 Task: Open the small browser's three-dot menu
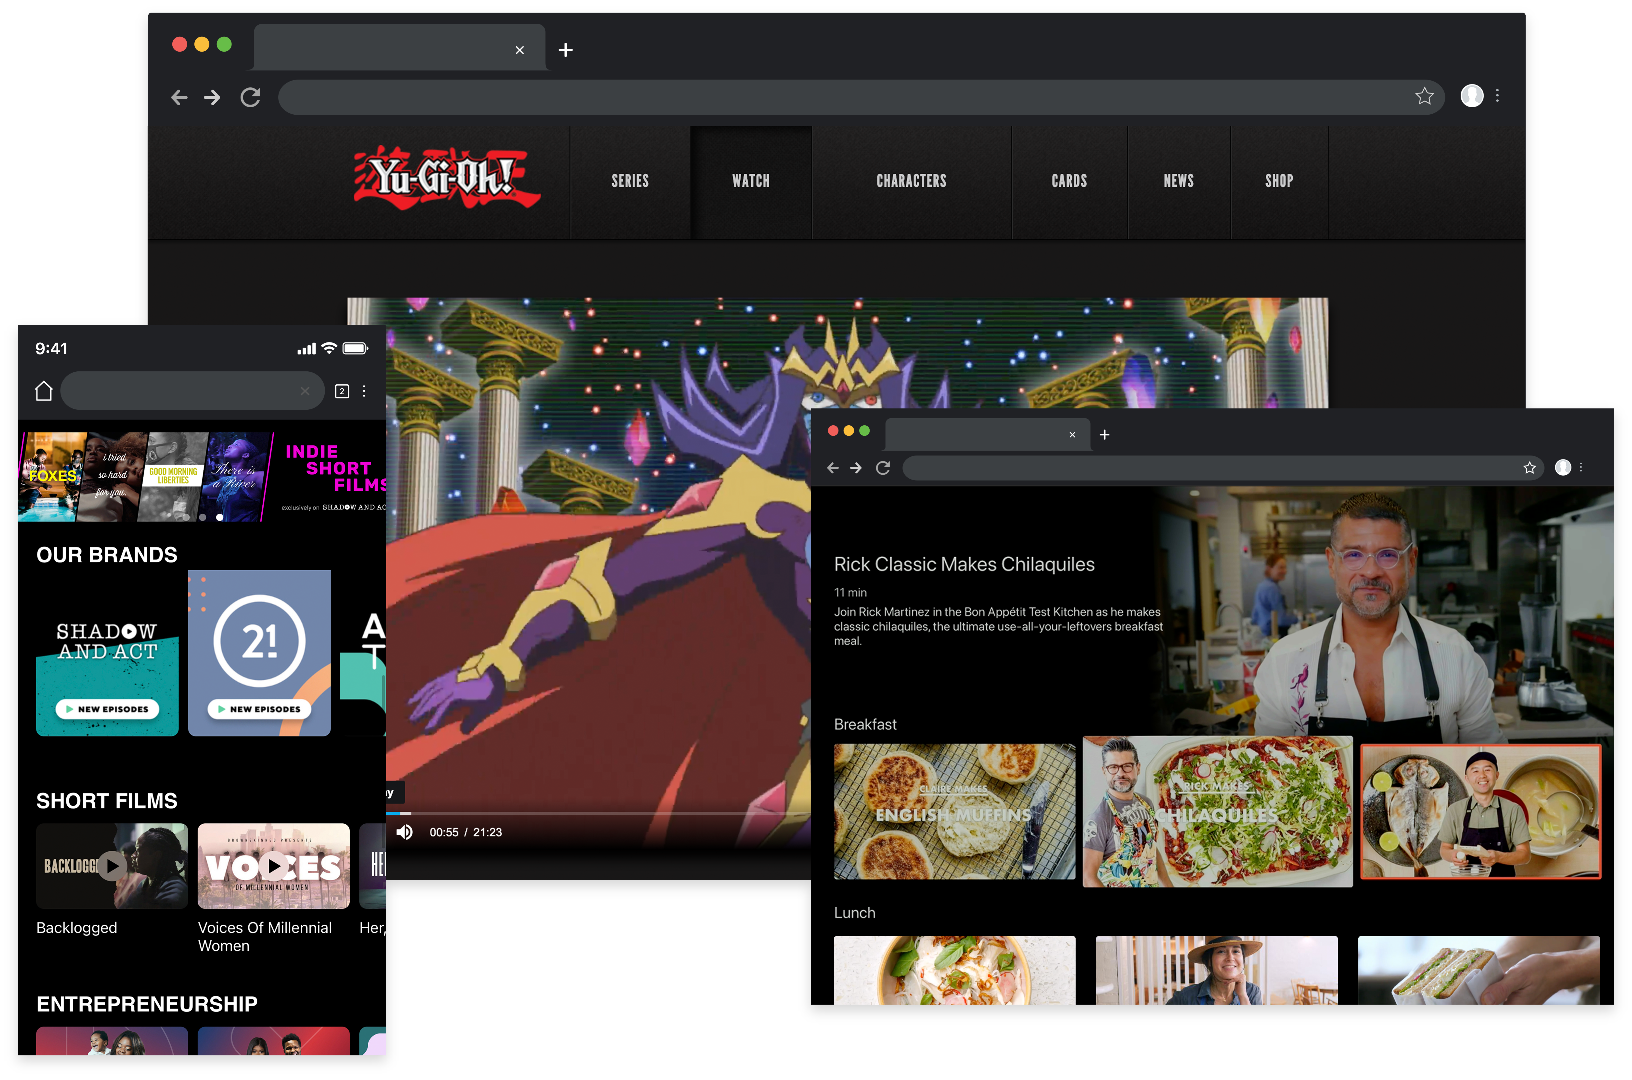pyautogui.click(x=1581, y=468)
